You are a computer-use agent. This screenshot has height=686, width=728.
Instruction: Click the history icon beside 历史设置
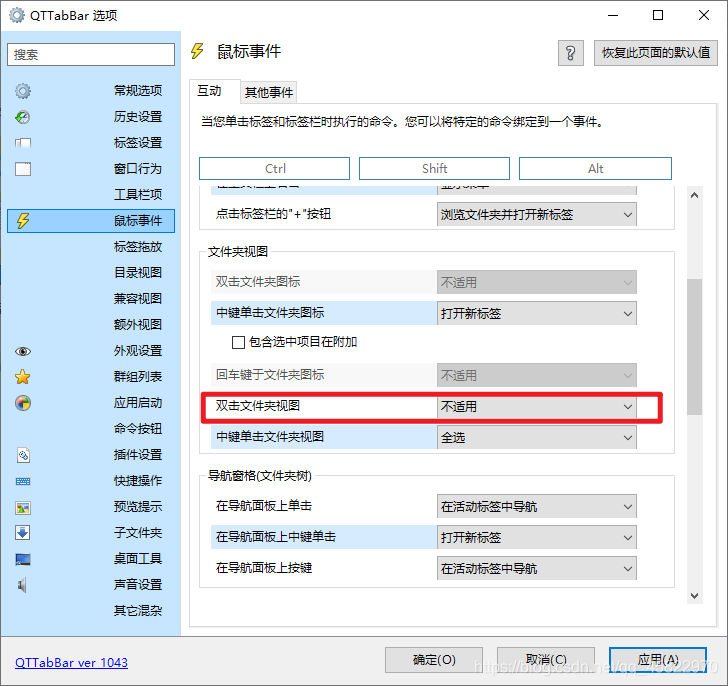point(23,117)
